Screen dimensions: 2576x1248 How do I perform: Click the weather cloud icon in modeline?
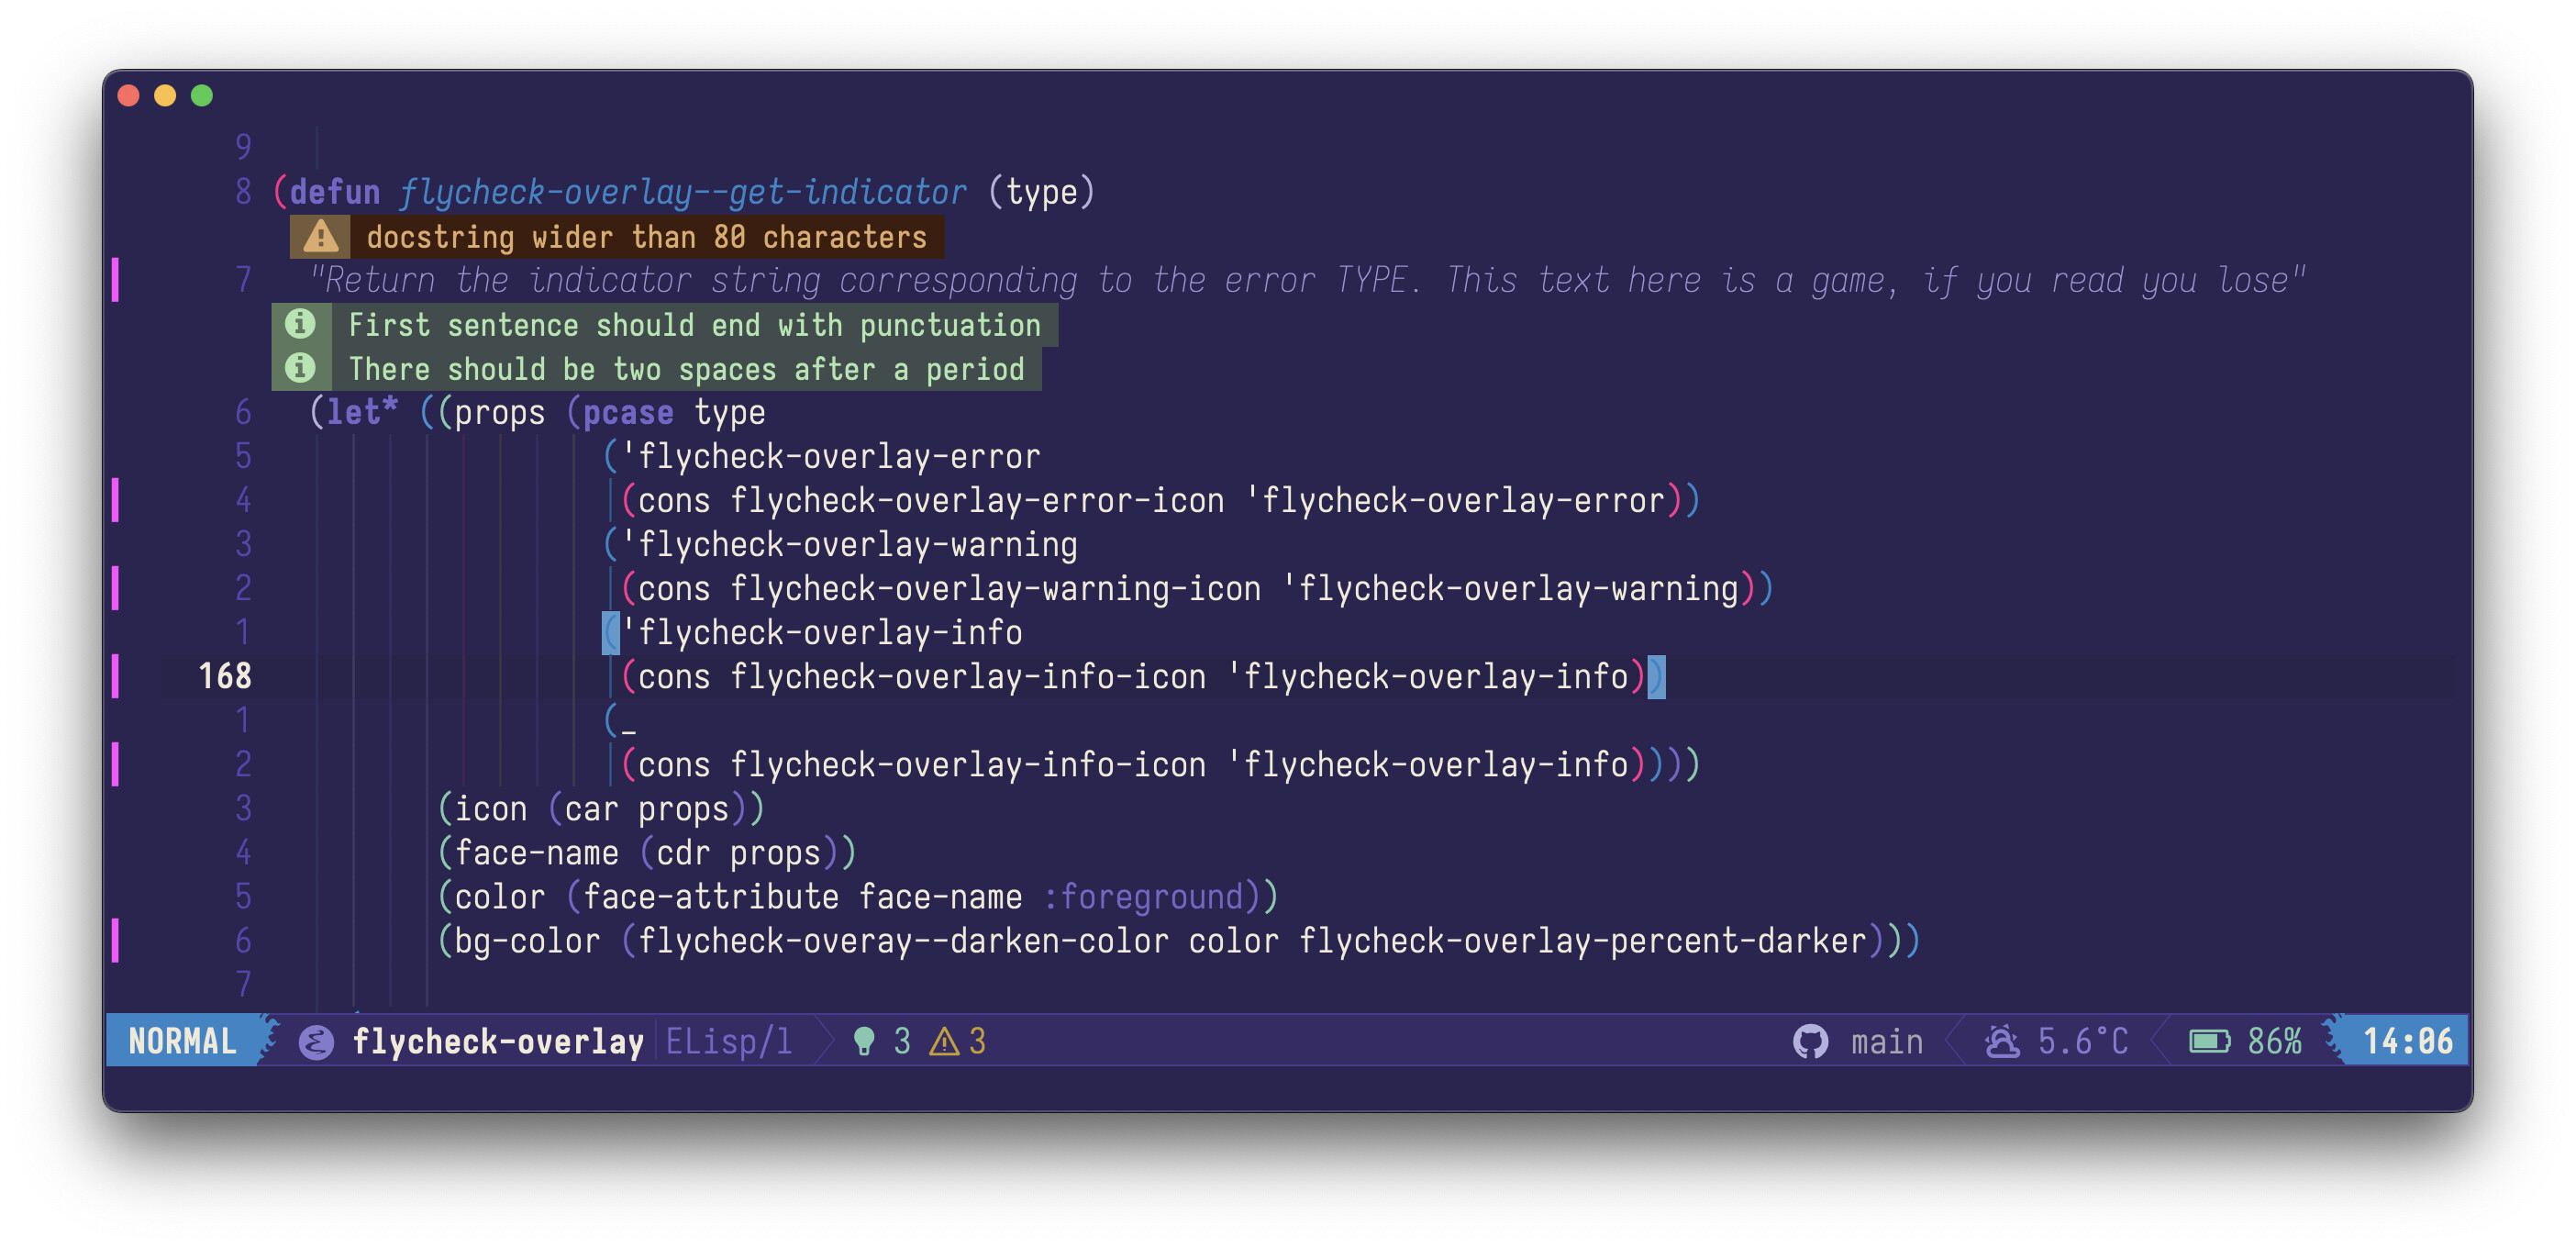[2002, 1042]
